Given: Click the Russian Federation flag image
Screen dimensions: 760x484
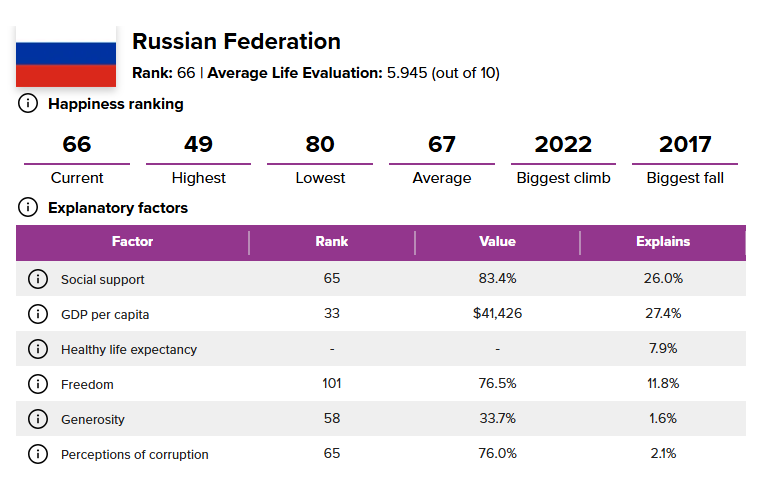Looking at the screenshot, I should 66,57.
